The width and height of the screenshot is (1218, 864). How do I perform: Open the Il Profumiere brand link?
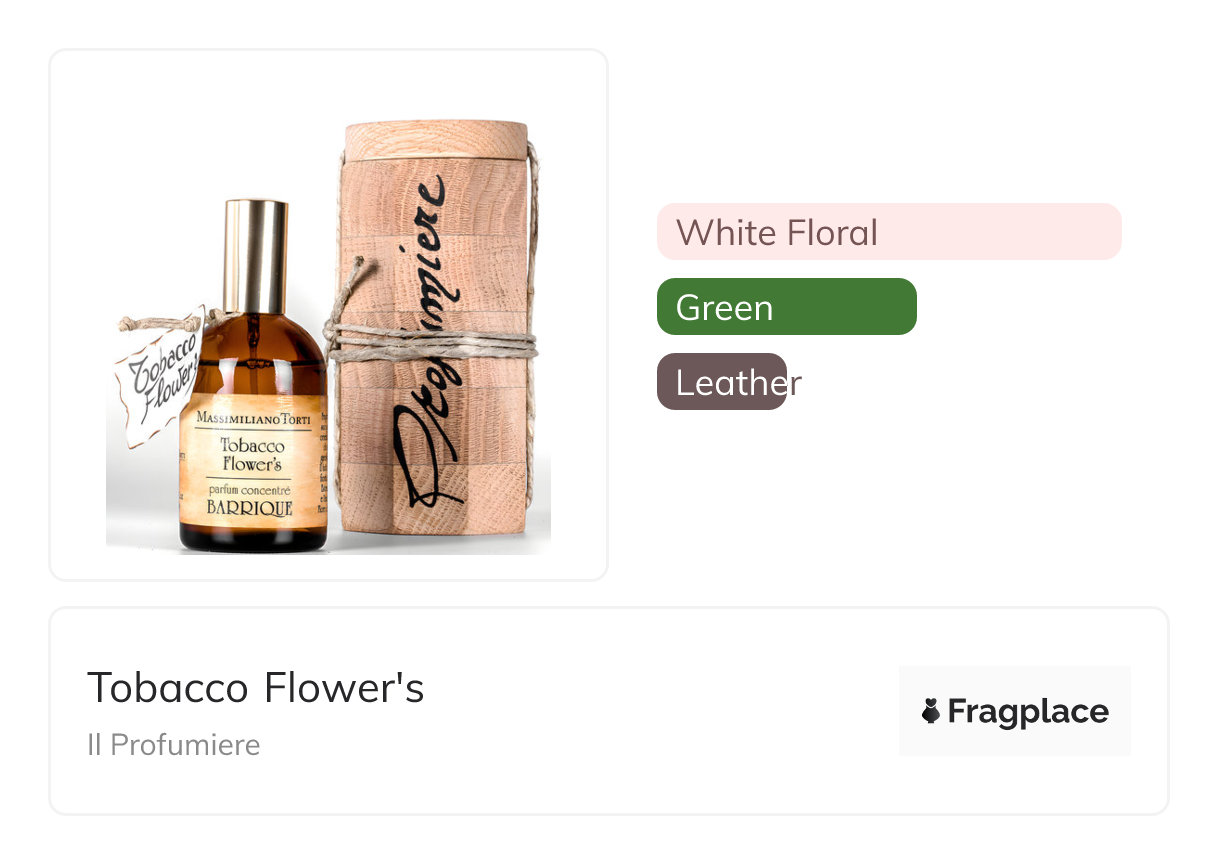coord(173,745)
